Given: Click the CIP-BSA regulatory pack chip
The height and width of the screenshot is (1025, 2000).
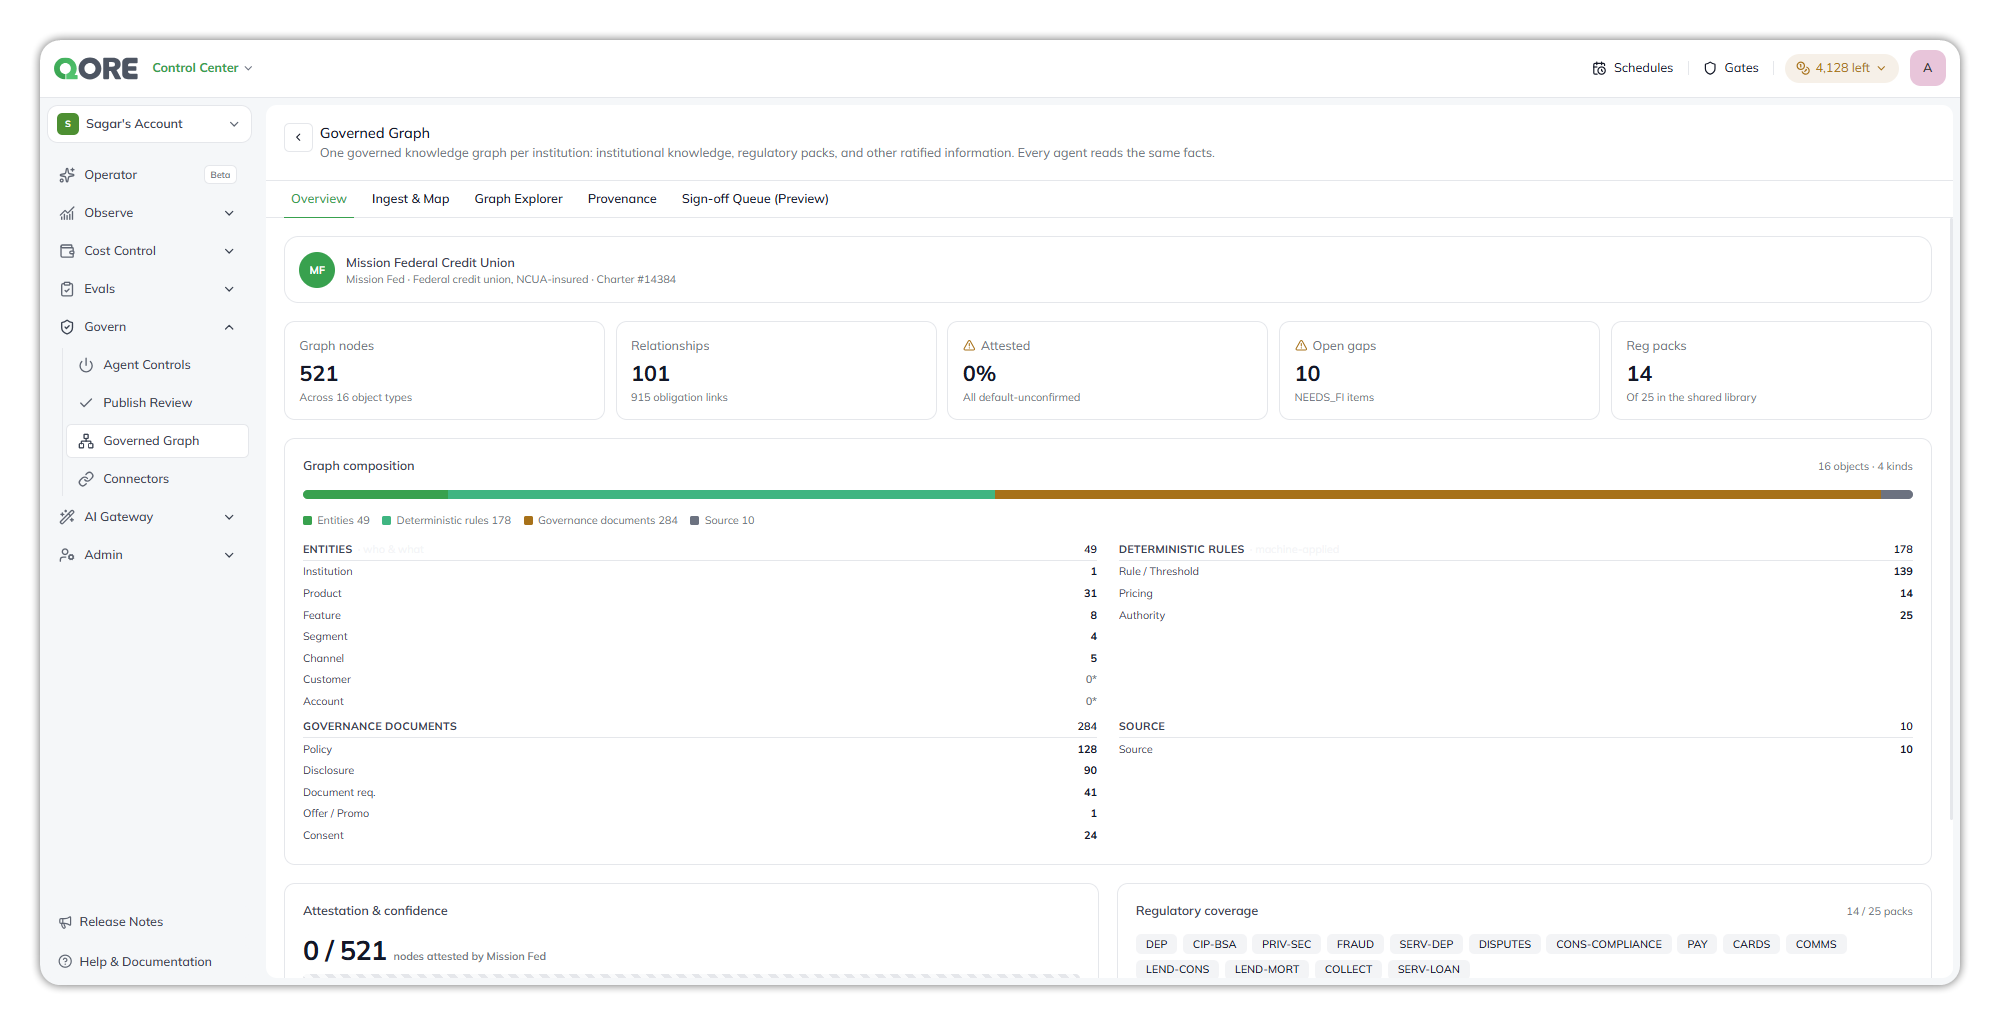Looking at the screenshot, I should pyautogui.click(x=1214, y=944).
